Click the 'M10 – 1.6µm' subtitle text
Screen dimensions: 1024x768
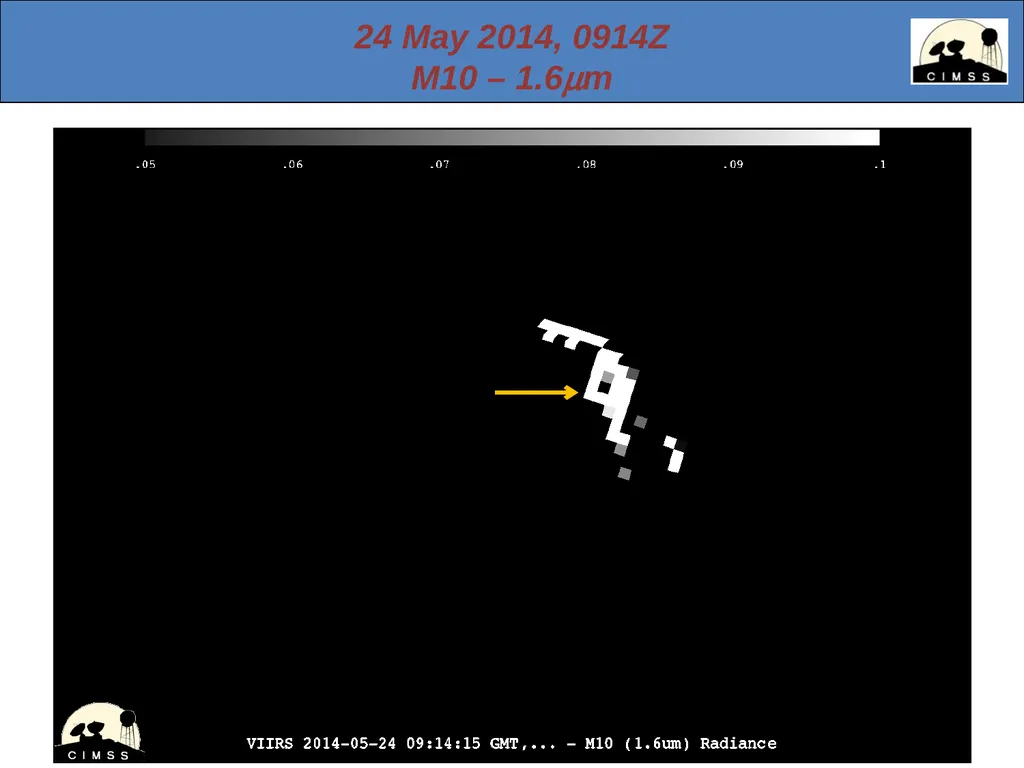(x=511, y=78)
